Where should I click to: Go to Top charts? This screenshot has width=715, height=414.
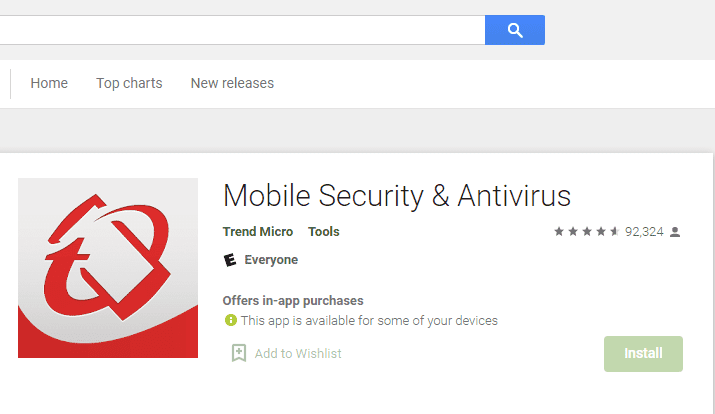click(x=129, y=83)
